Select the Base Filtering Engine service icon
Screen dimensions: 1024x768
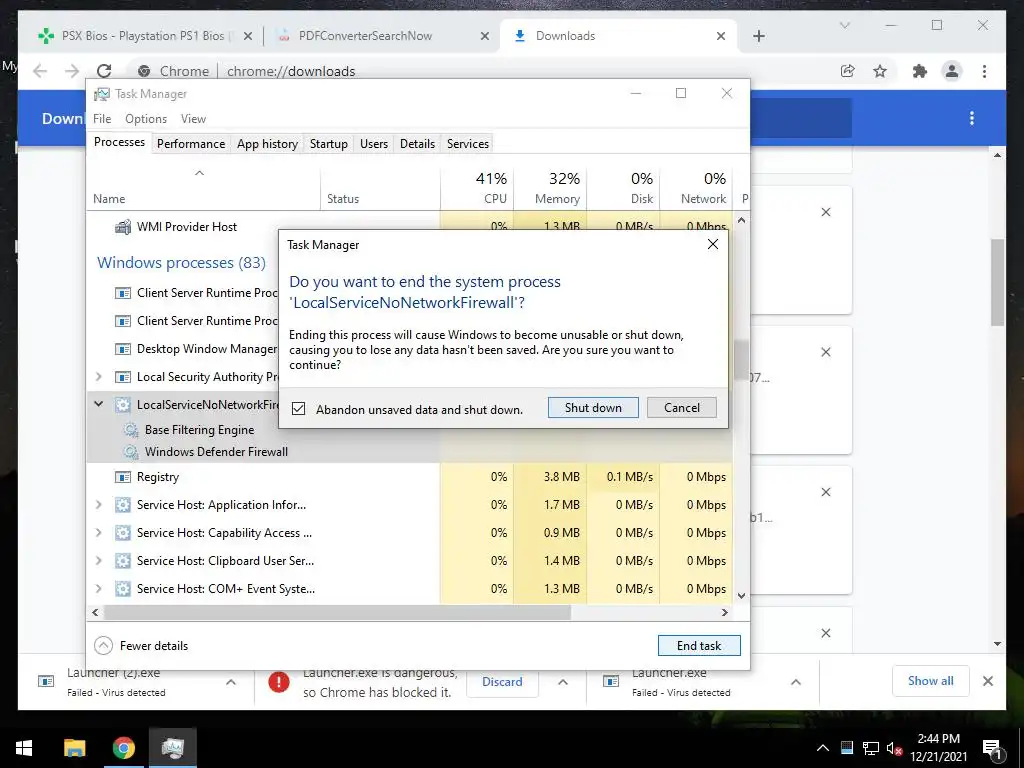coord(131,430)
